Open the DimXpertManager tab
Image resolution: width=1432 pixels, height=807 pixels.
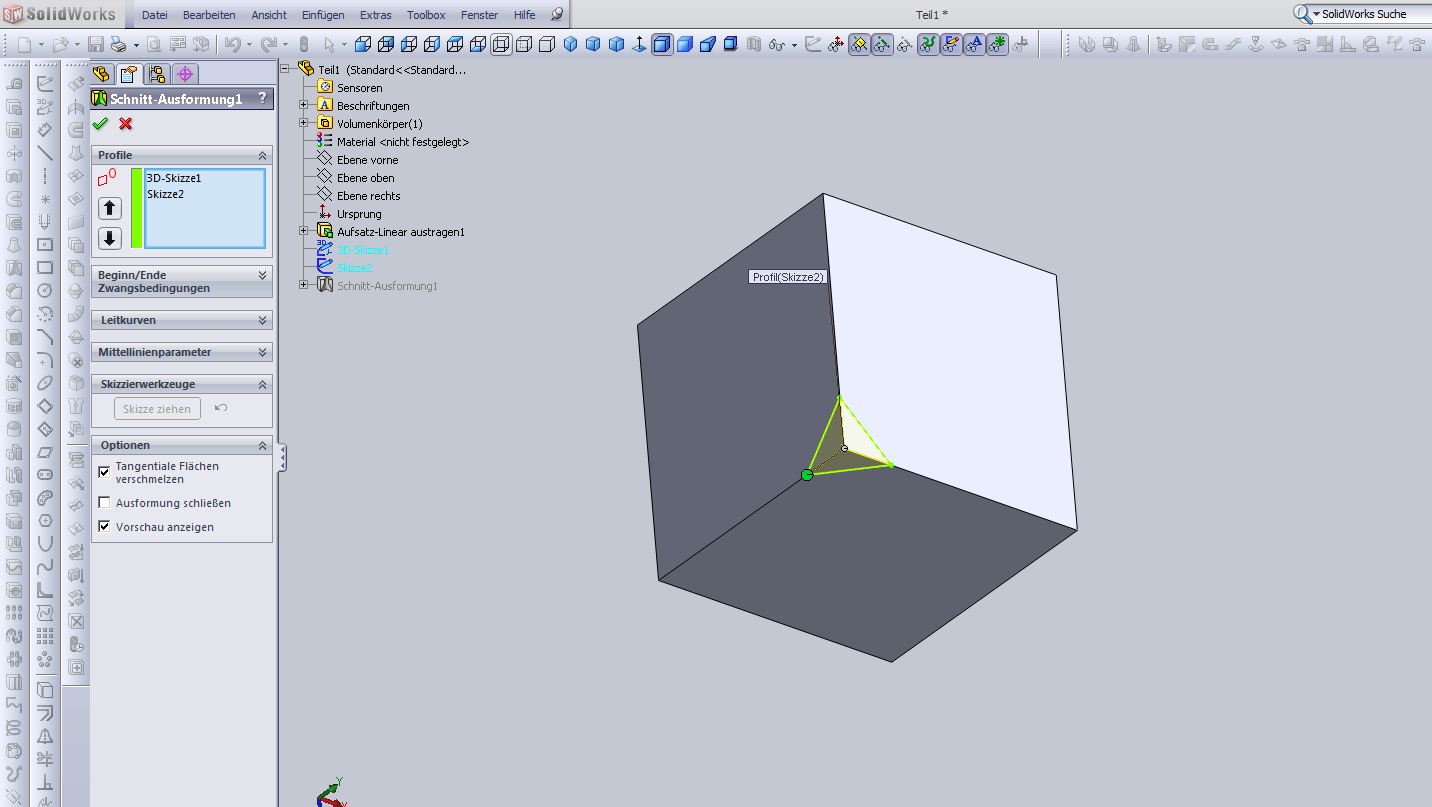point(185,74)
